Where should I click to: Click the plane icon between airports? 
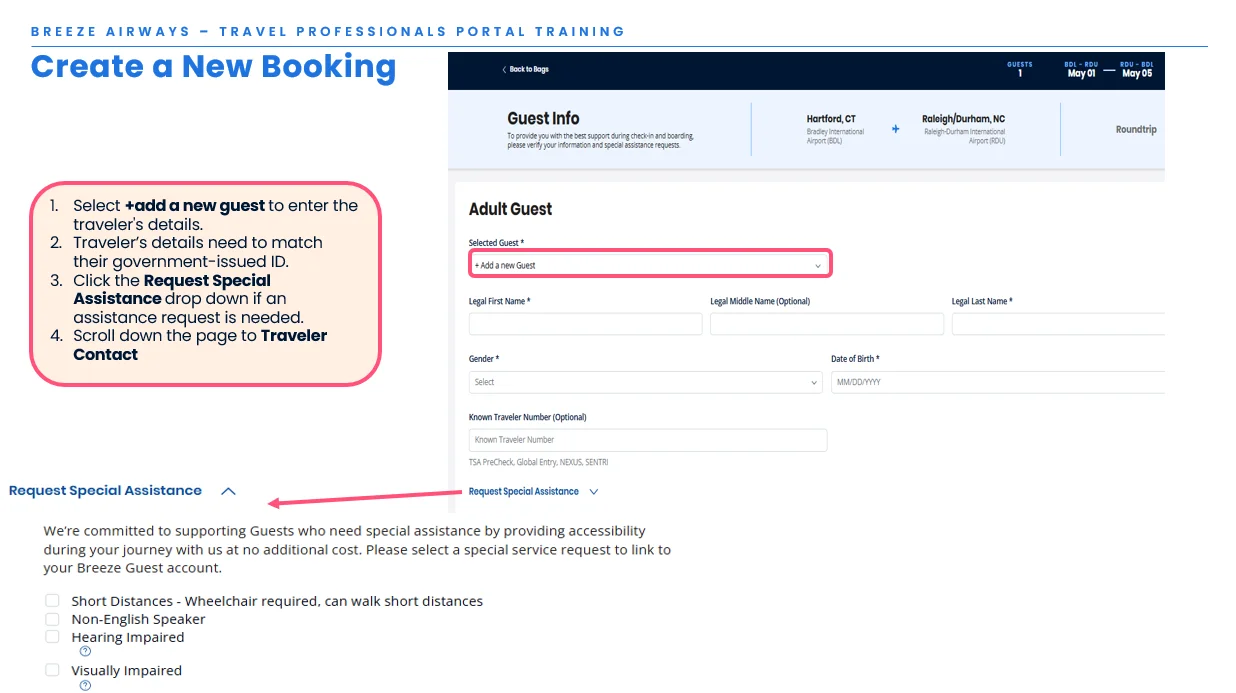pyautogui.click(x=895, y=129)
